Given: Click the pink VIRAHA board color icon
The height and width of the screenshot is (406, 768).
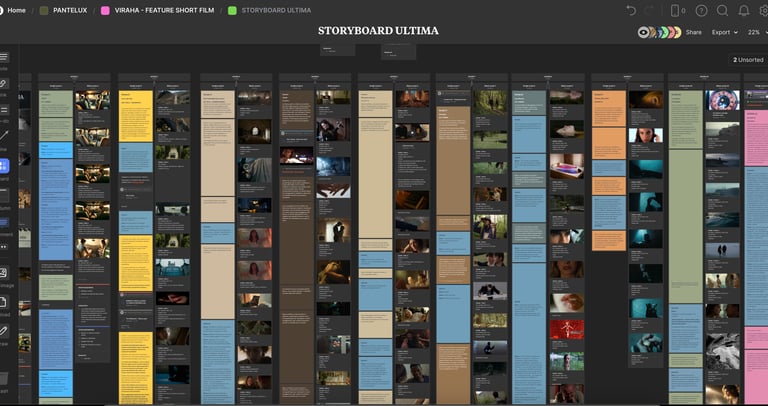Looking at the screenshot, I should pyautogui.click(x=105, y=10).
